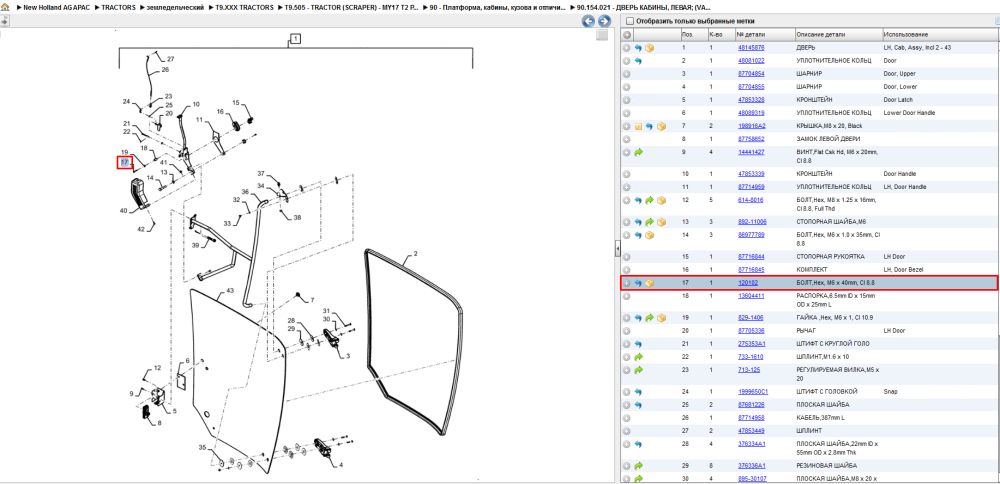This screenshot has width=1000, height=484.
Task: Open part number link 48145876
Action: (x=751, y=48)
